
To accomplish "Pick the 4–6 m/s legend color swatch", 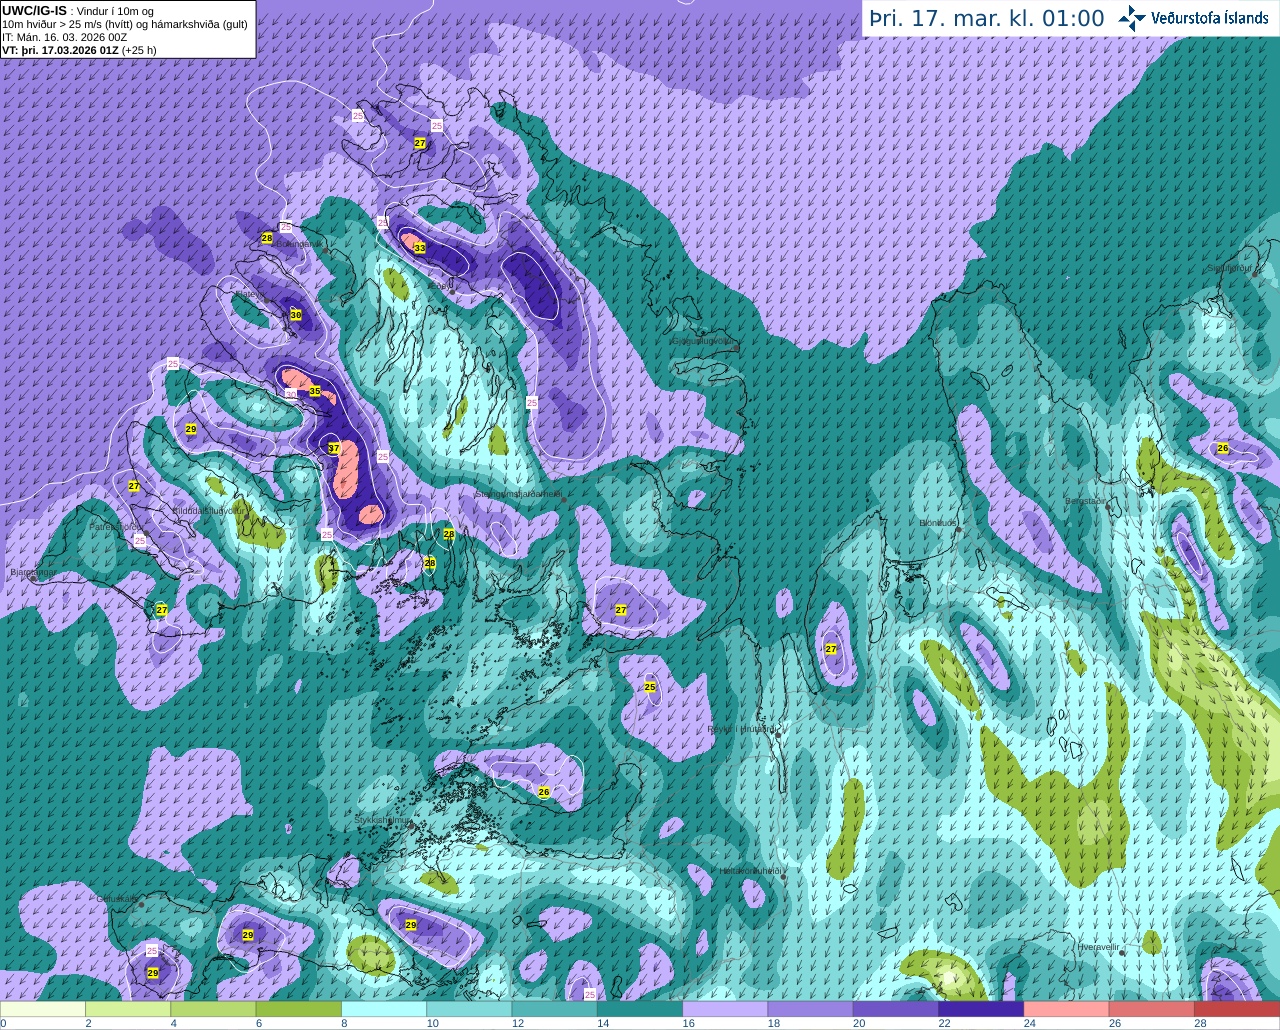I will point(214,1009).
